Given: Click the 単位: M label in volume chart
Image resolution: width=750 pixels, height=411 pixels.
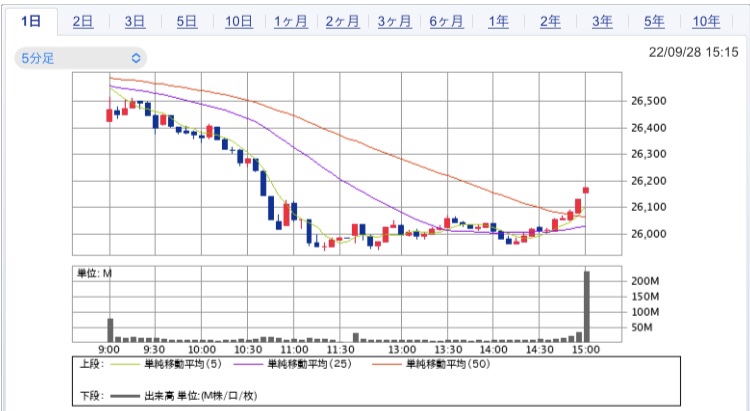Looking at the screenshot, I should coord(94,274).
